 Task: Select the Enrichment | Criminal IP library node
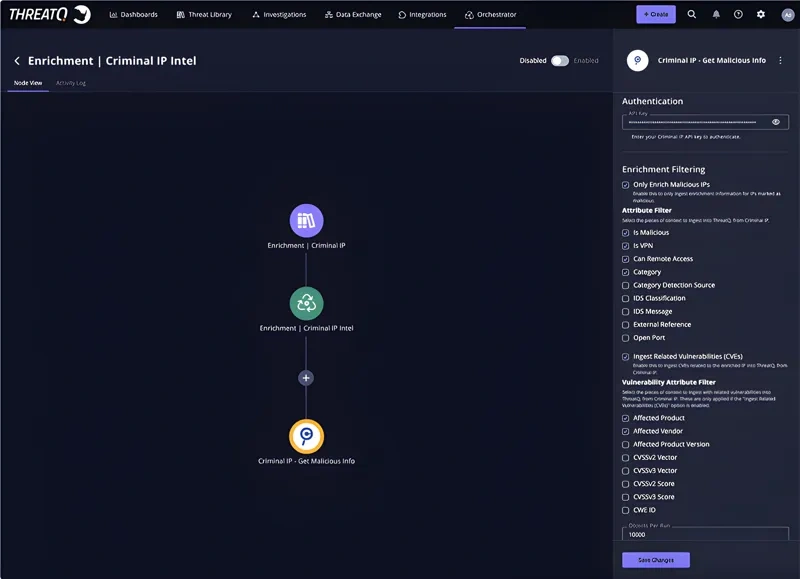pos(306,221)
